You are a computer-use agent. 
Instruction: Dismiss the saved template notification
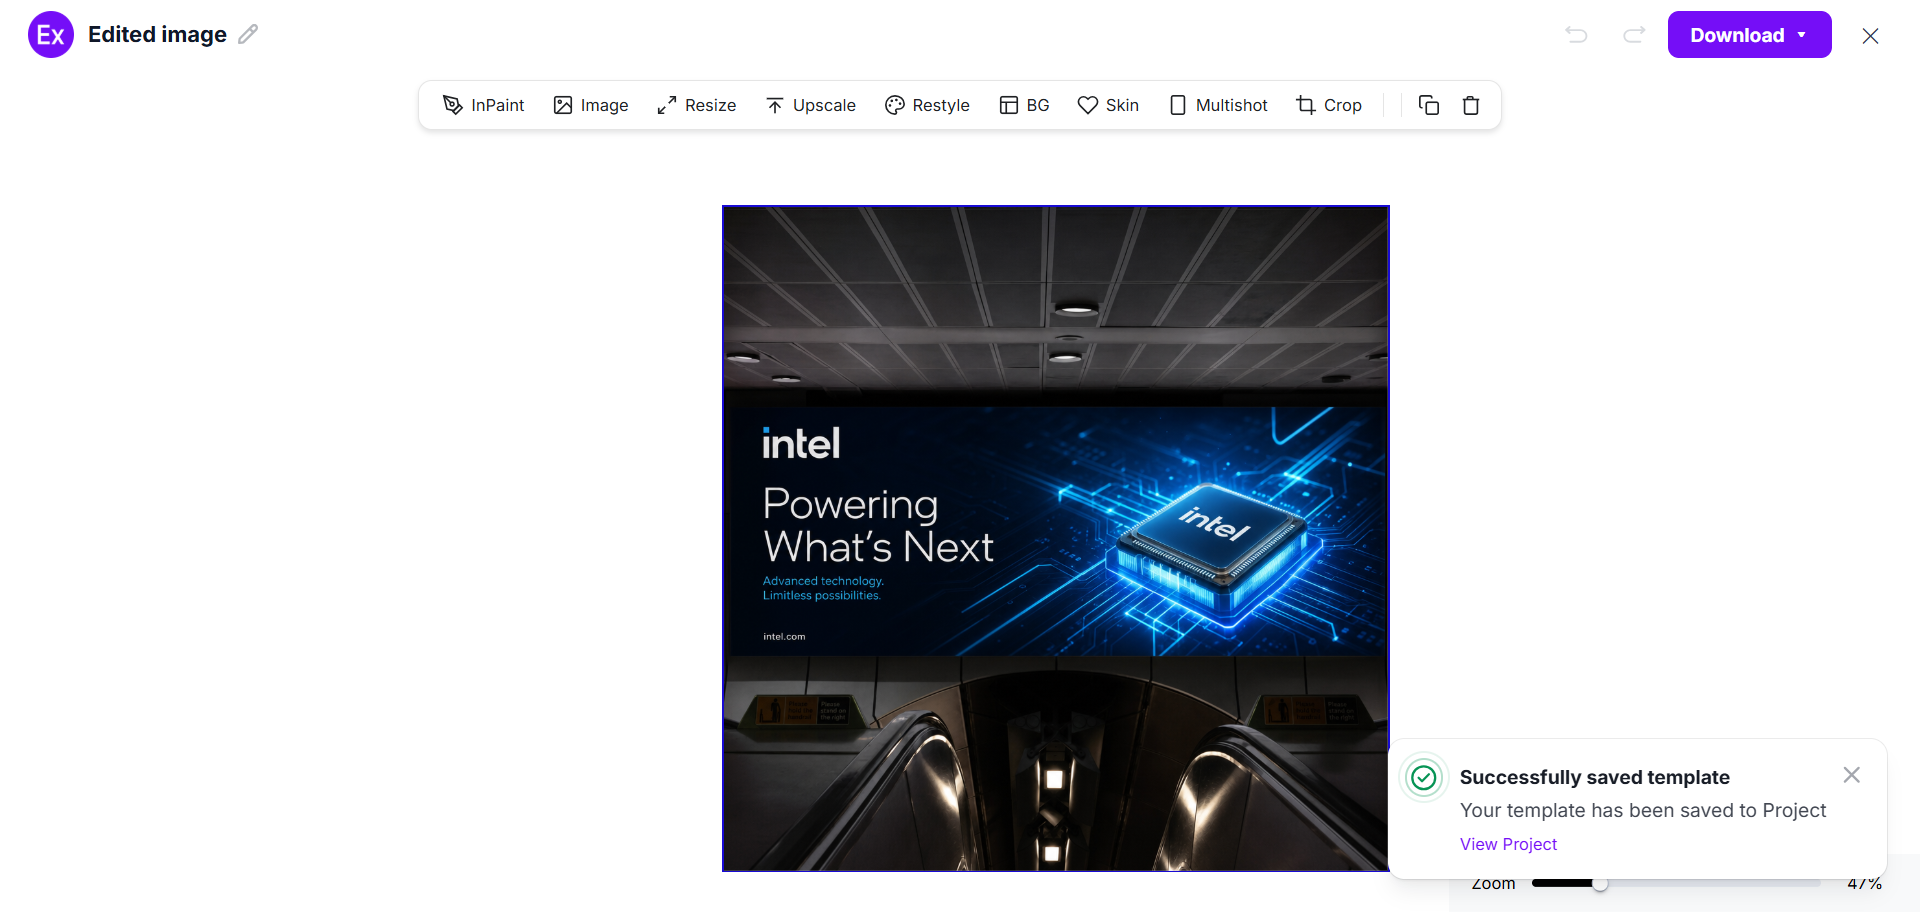1852,775
